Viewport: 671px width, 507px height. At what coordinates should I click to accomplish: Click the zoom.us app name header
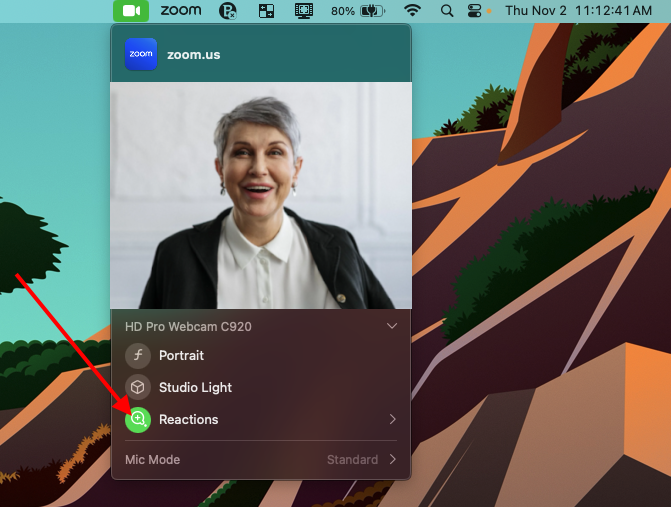click(x=193, y=54)
